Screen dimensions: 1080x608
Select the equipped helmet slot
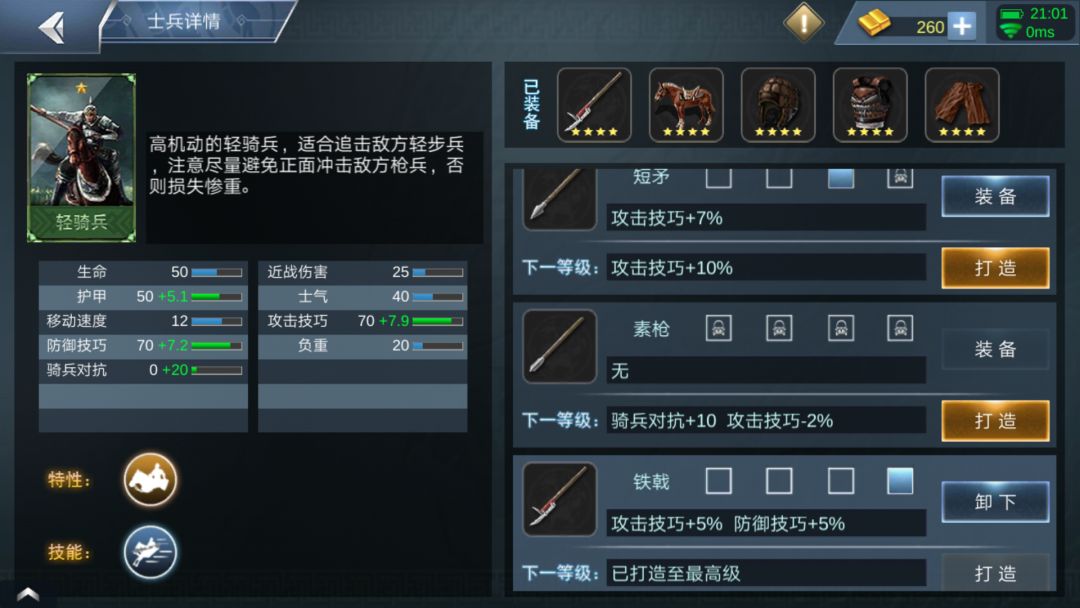point(778,105)
